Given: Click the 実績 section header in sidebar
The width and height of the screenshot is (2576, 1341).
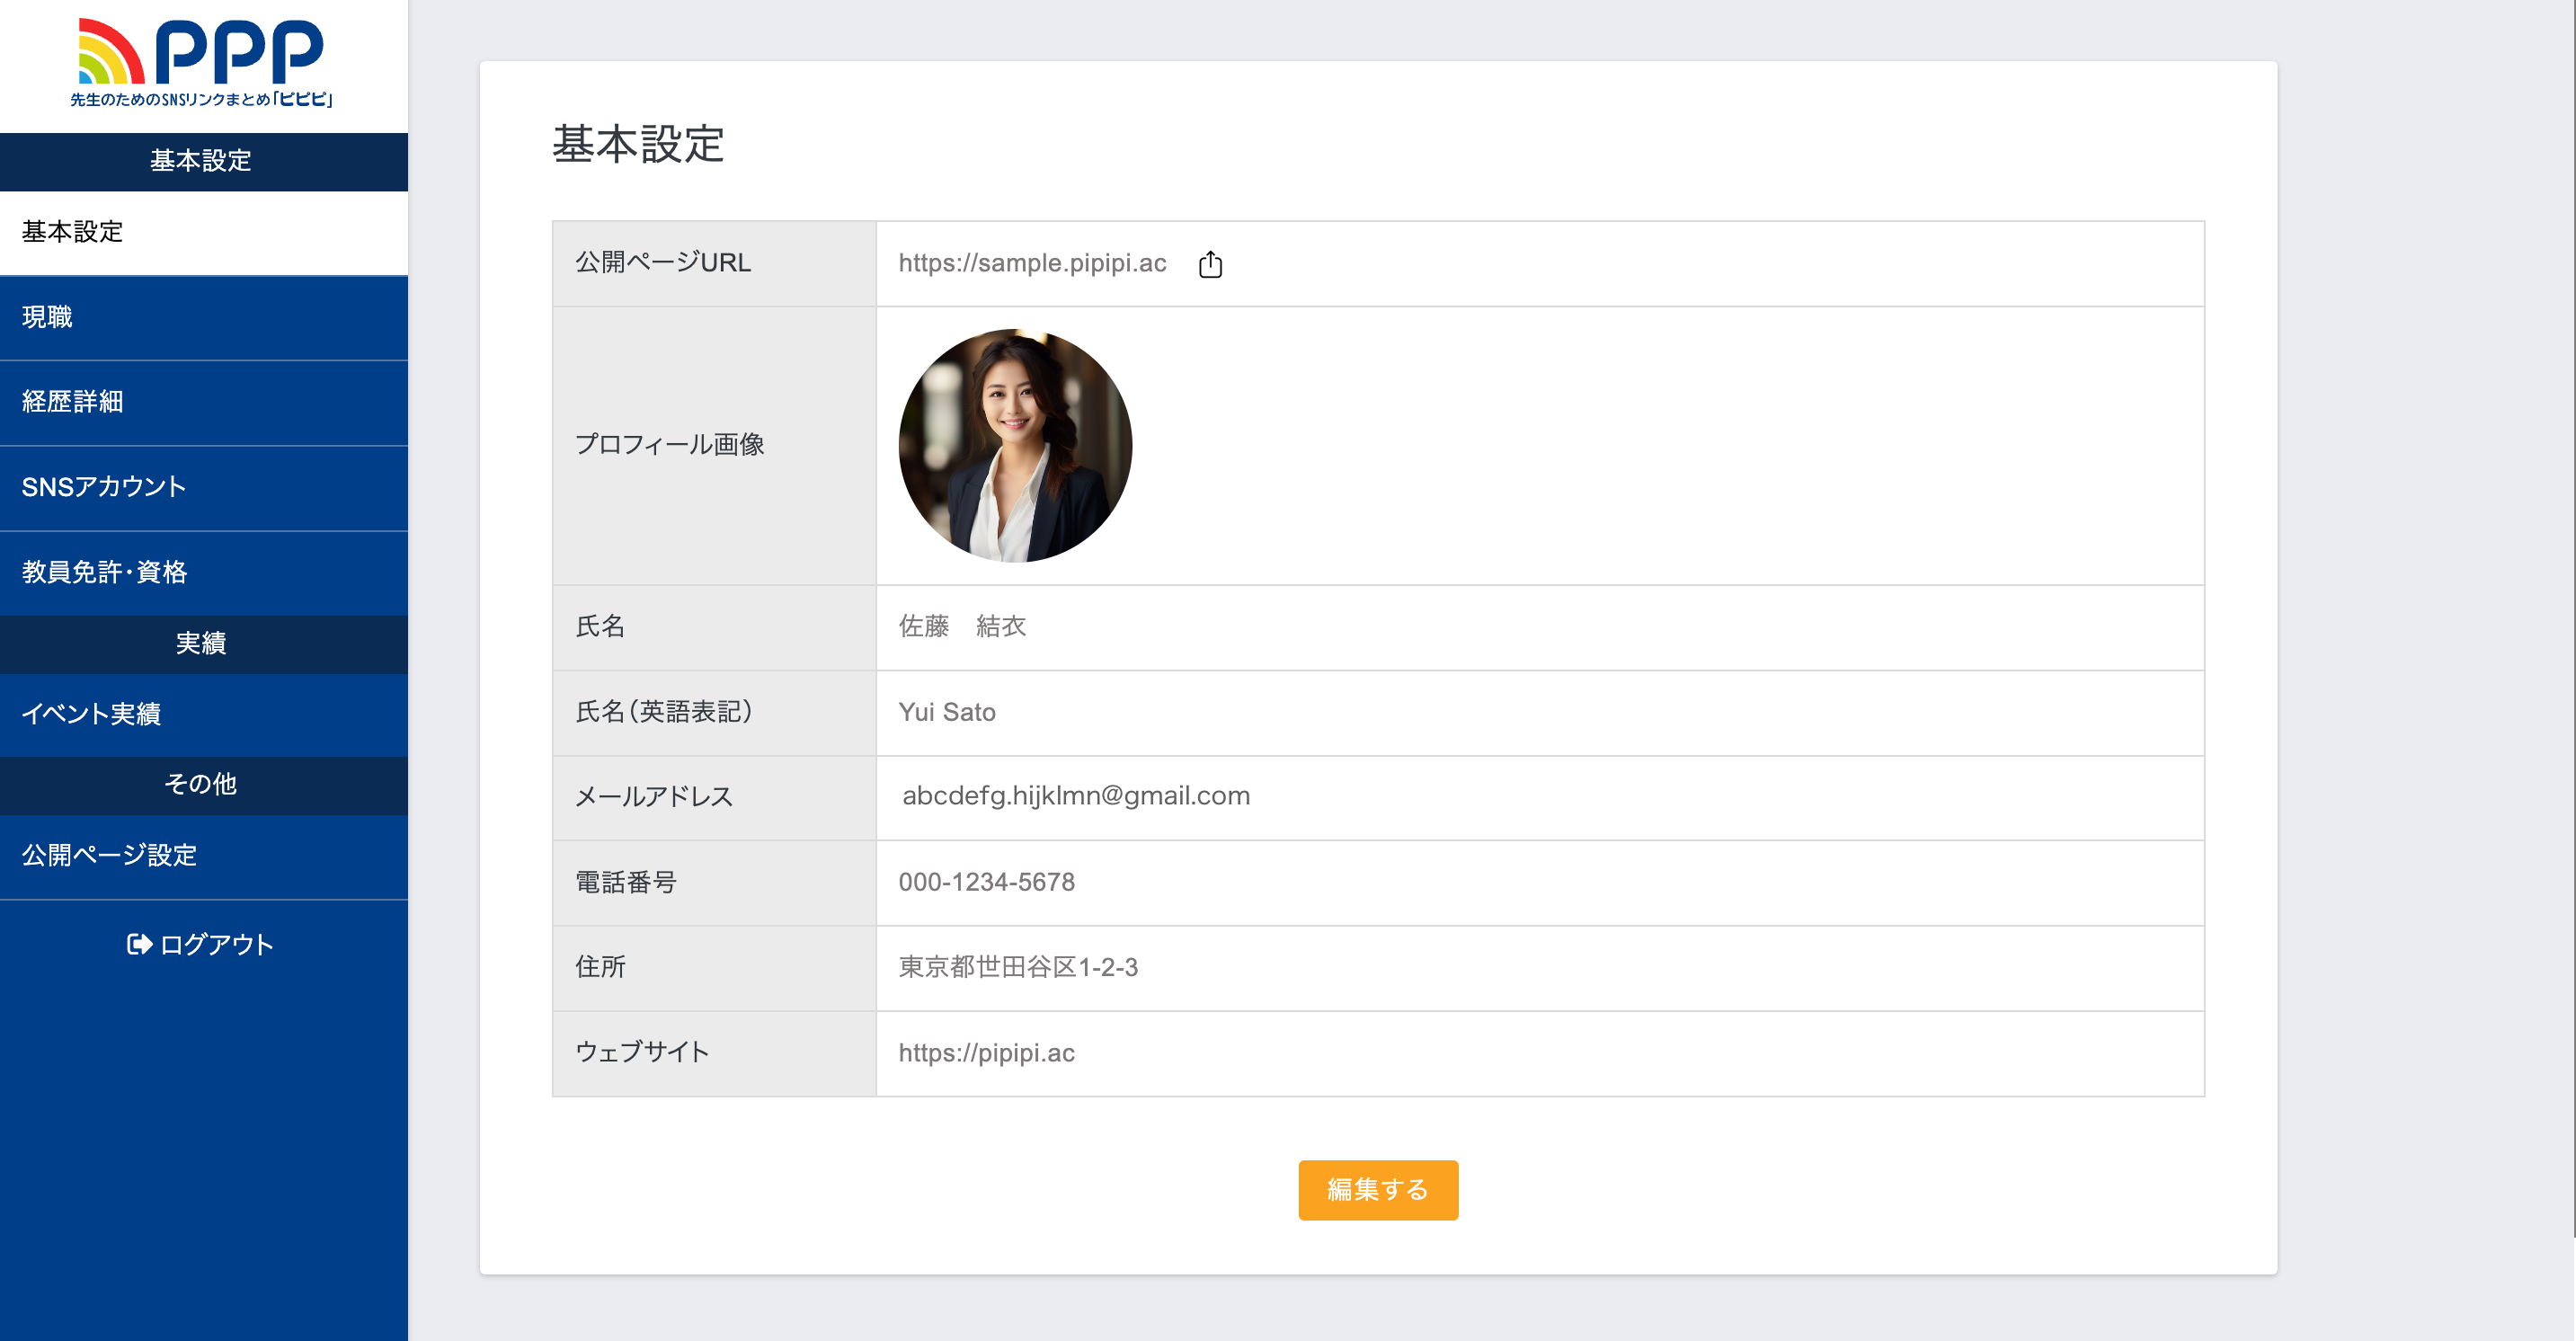Looking at the screenshot, I should 201,643.
